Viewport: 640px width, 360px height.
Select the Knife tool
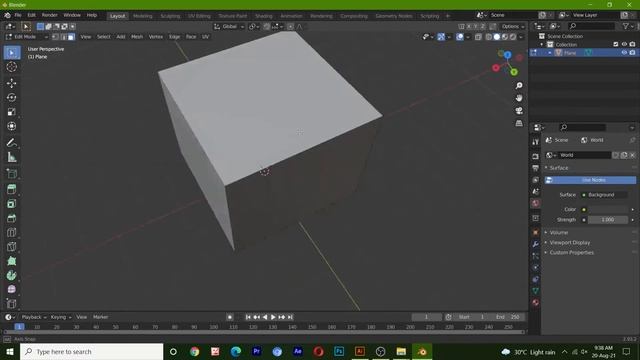12,247
